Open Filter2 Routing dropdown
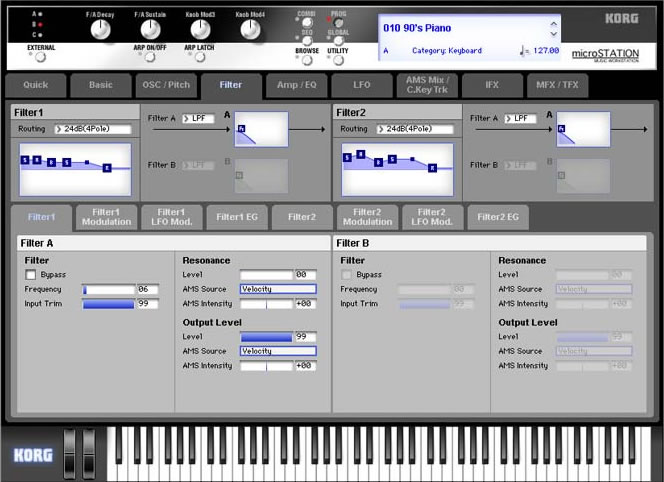 click(x=415, y=129)
